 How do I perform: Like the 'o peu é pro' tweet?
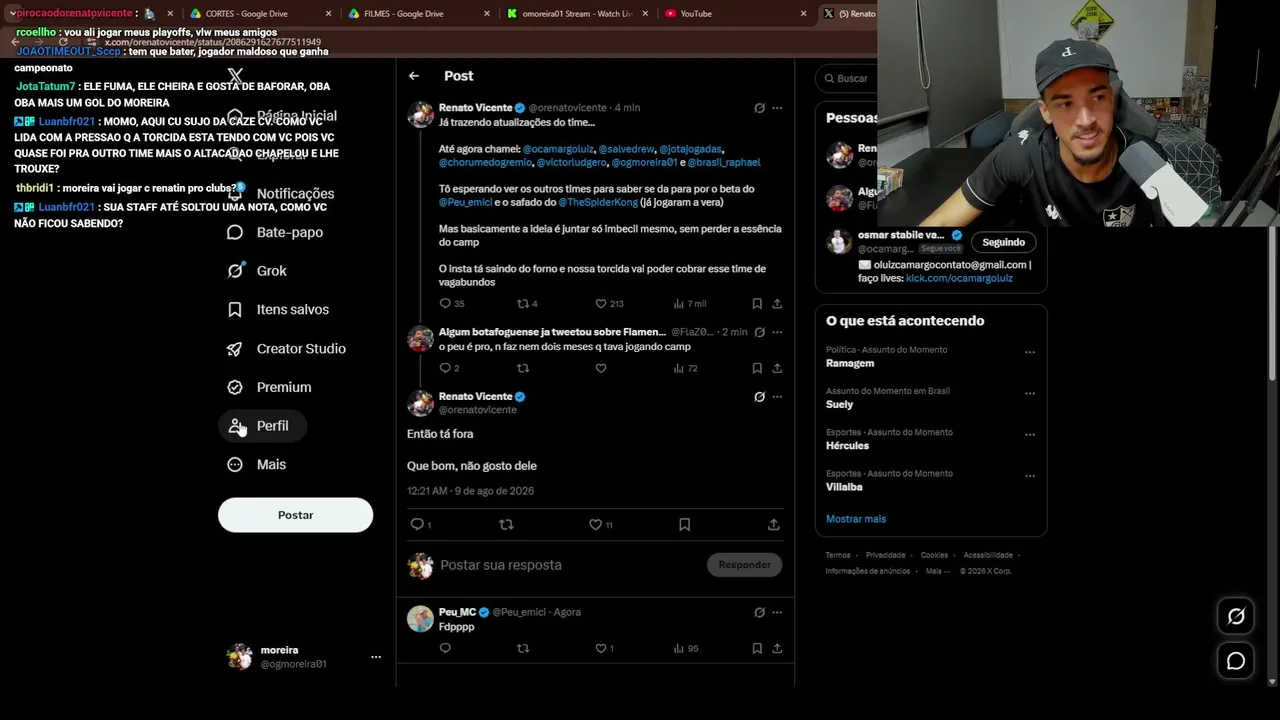(601, 368)
